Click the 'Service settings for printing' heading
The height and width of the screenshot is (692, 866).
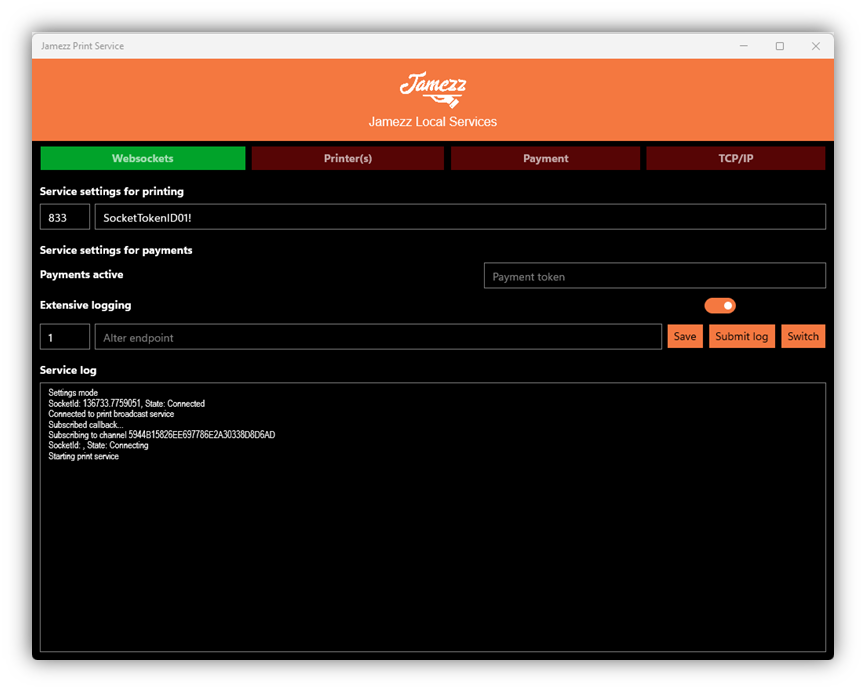(112, 192)
